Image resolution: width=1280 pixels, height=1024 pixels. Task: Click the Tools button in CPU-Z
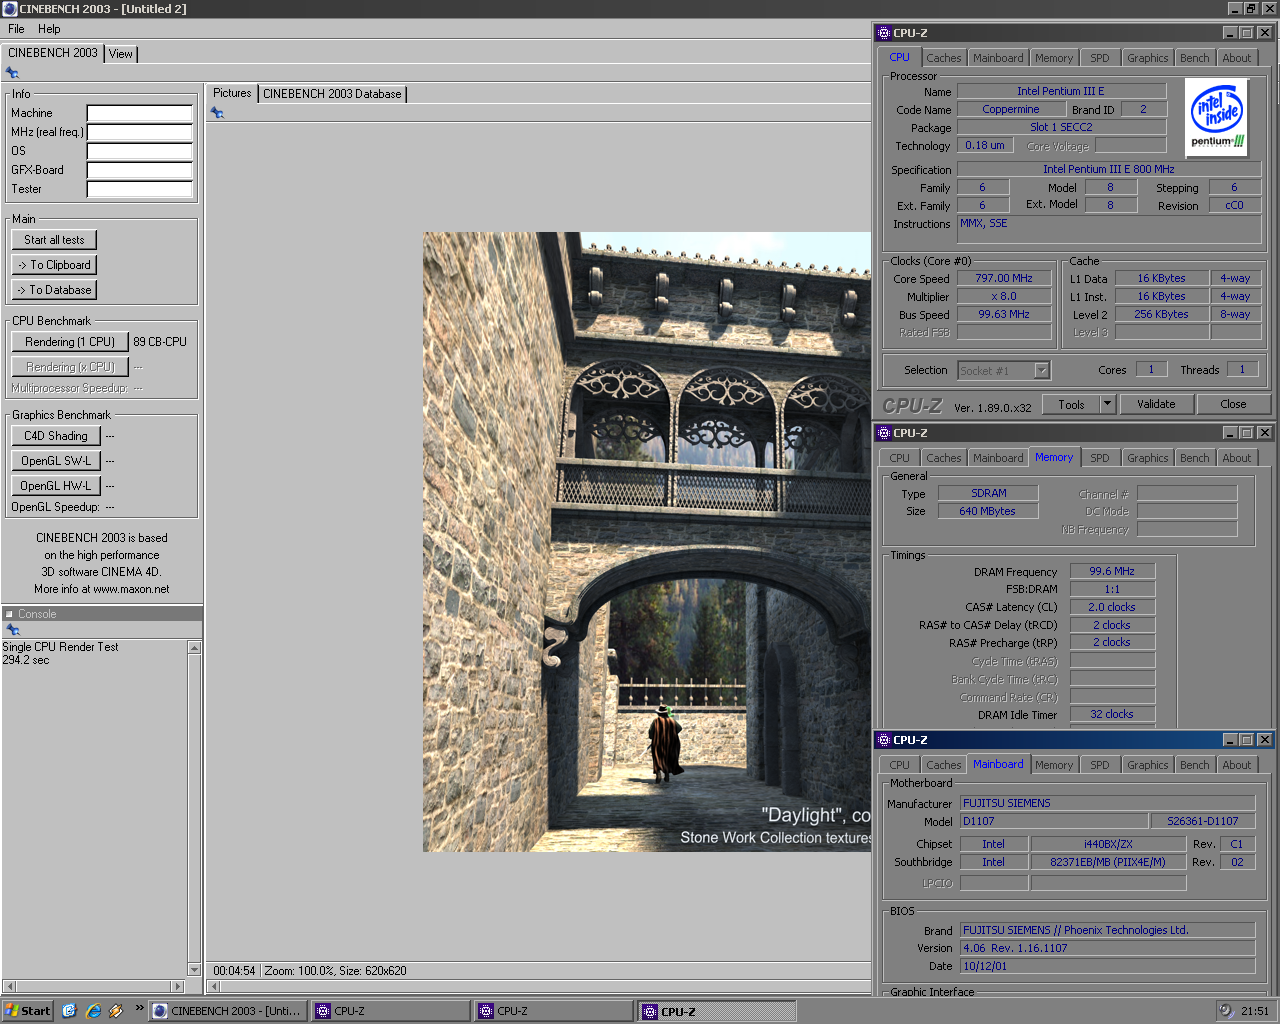click(x=1071, y=404)
